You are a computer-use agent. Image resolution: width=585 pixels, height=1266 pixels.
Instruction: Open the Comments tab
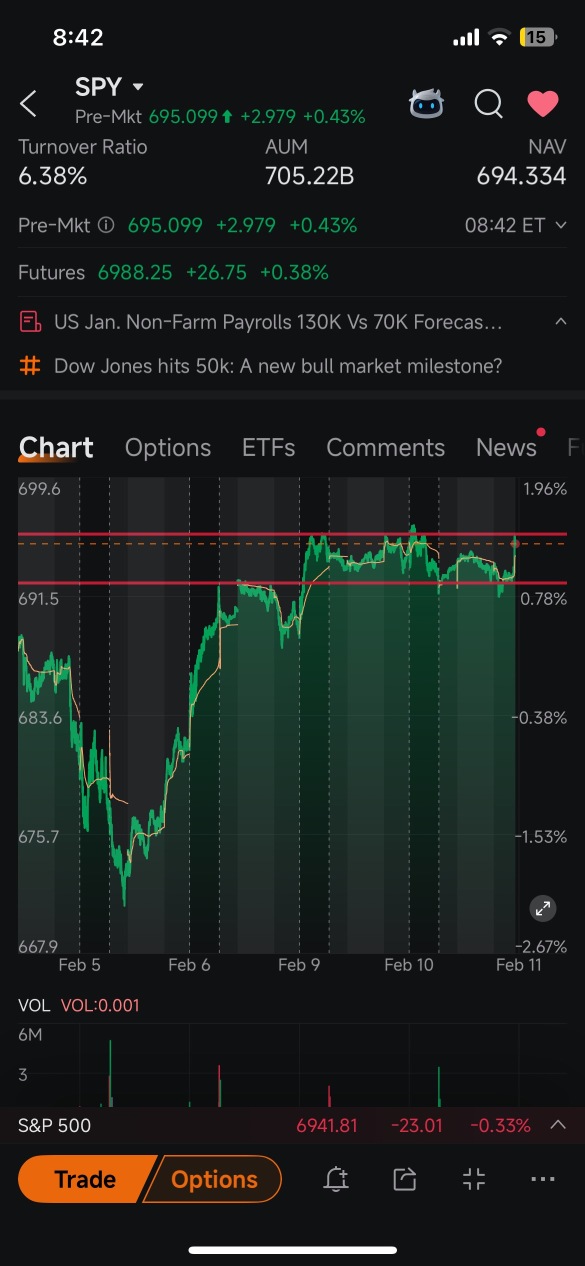click(385, 447)
